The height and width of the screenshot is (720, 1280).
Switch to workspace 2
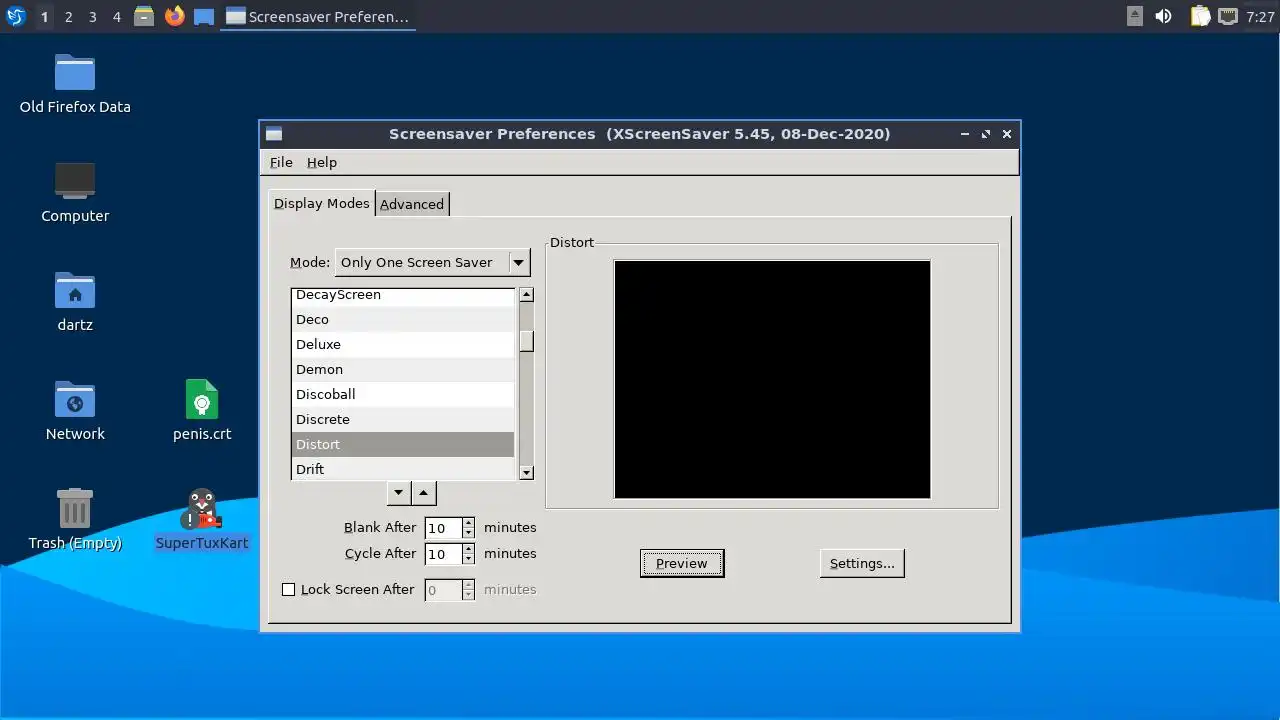click(x=68, y=16)
